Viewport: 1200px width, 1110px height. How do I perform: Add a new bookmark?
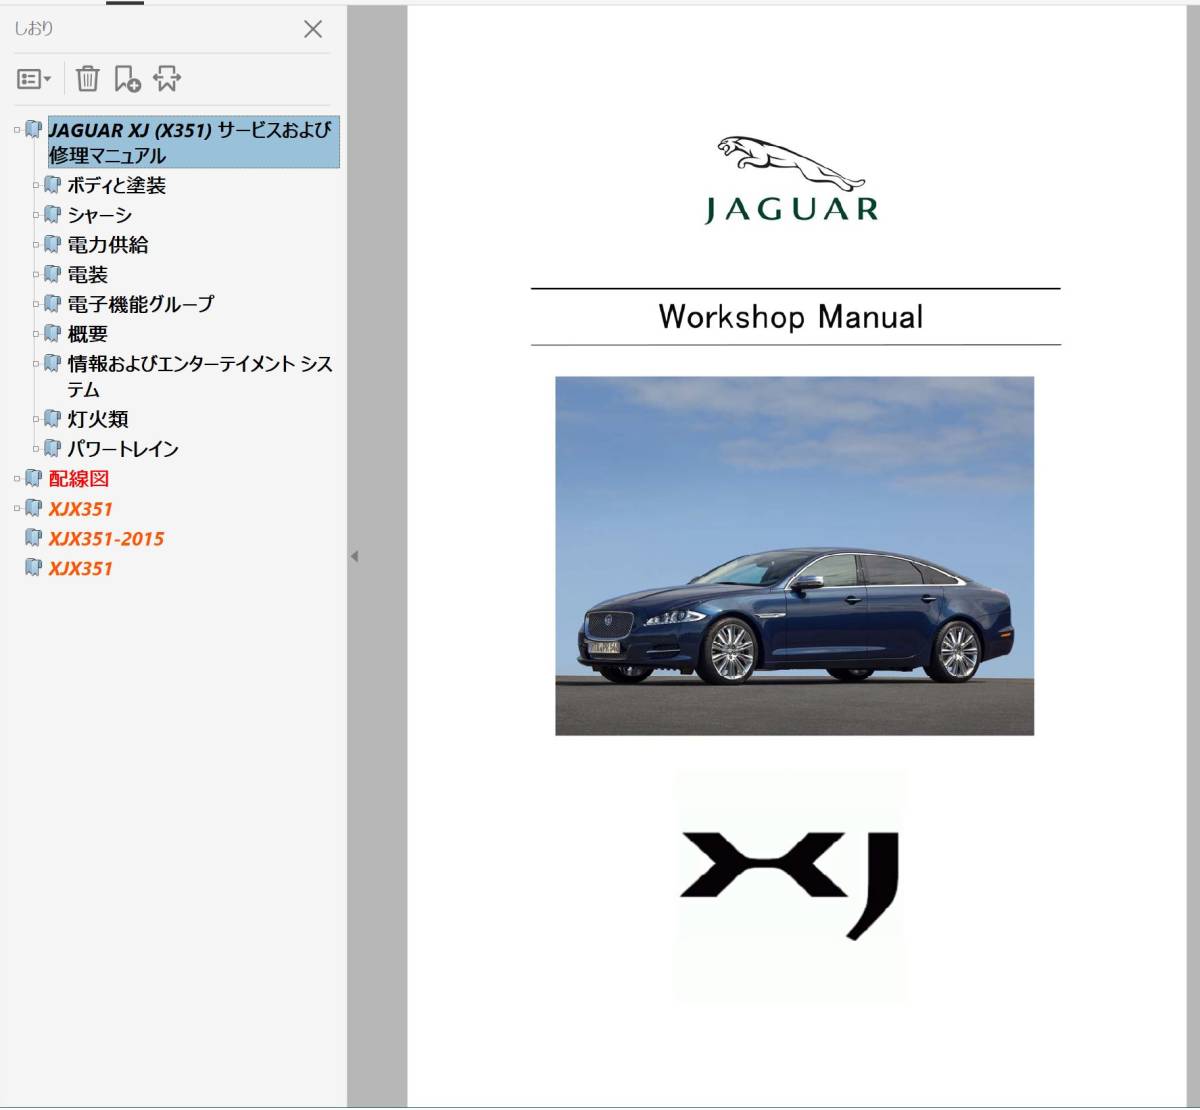point(127,78)
